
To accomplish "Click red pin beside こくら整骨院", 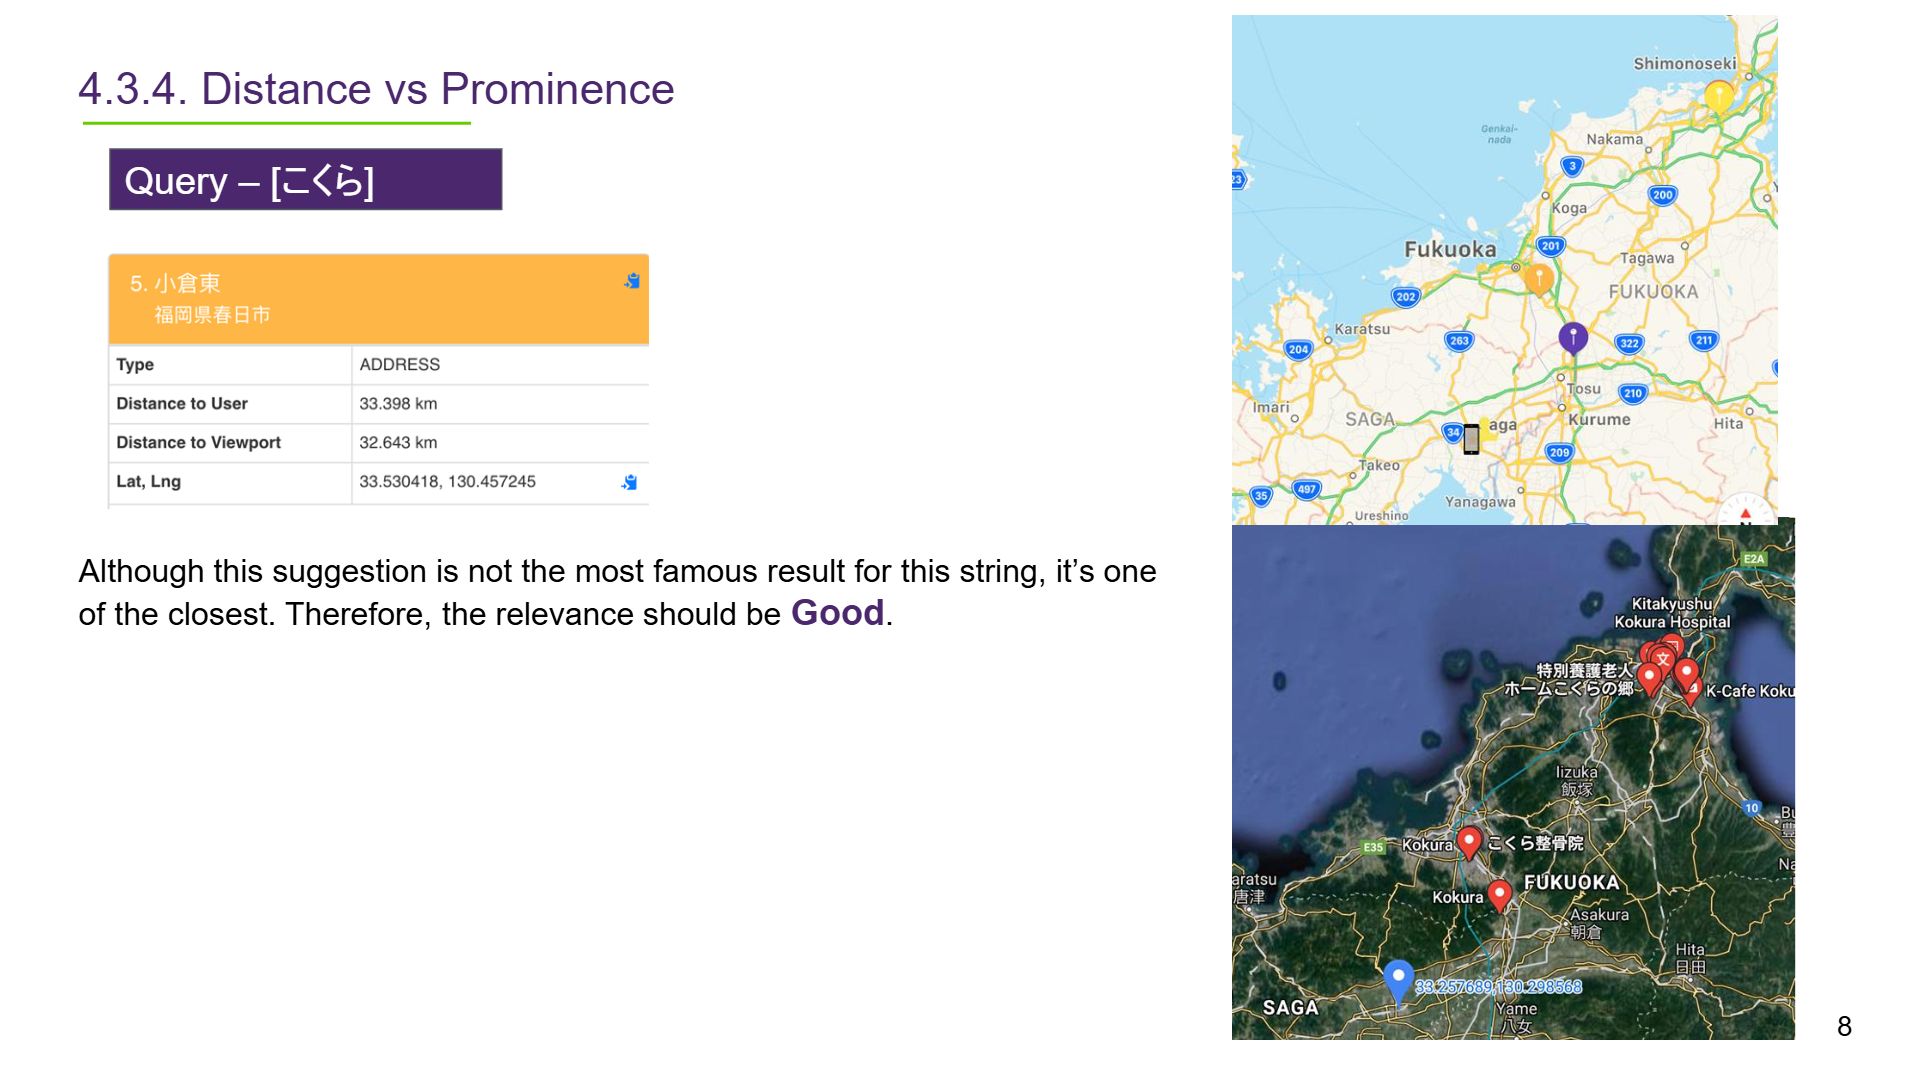I will 1469,842.
